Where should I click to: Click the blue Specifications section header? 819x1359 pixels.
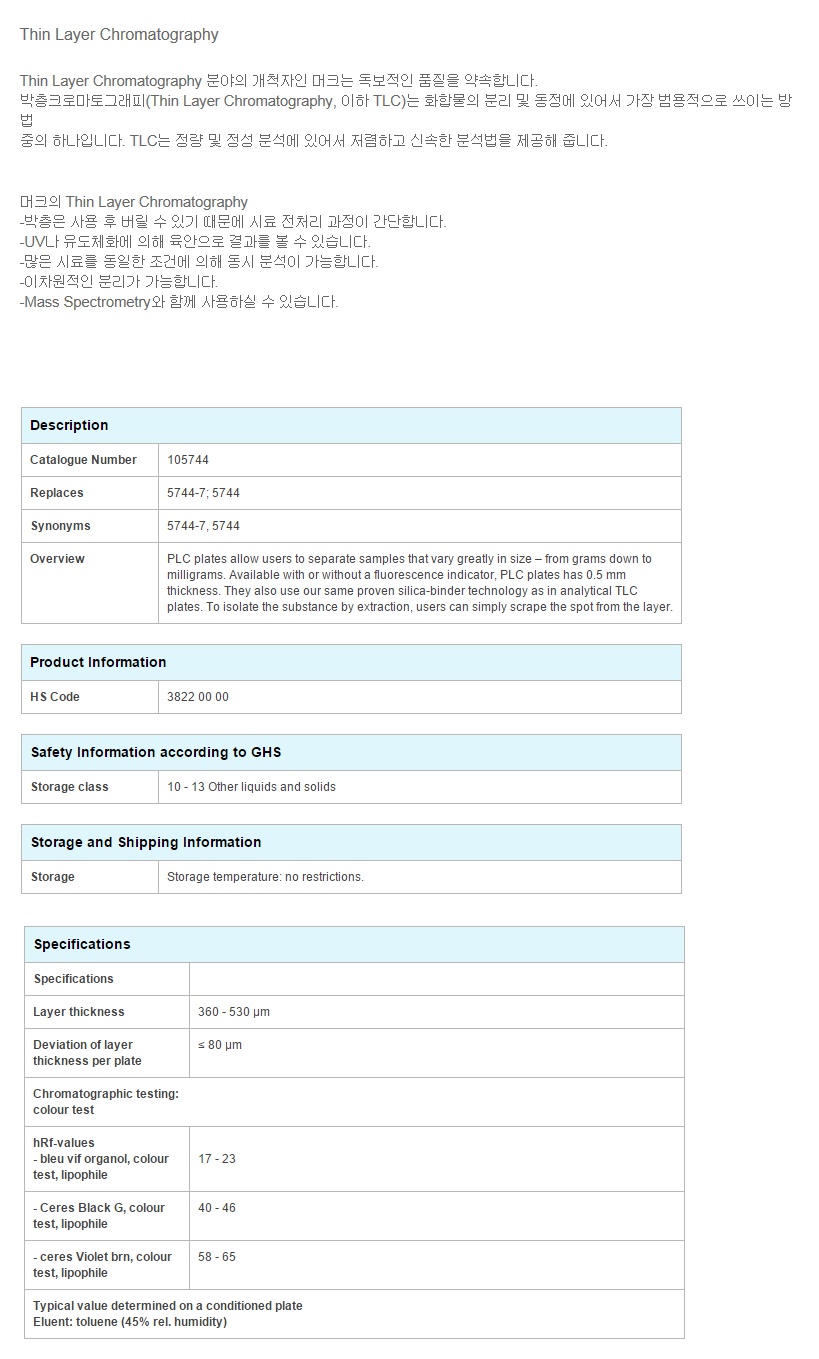[82, 944]
